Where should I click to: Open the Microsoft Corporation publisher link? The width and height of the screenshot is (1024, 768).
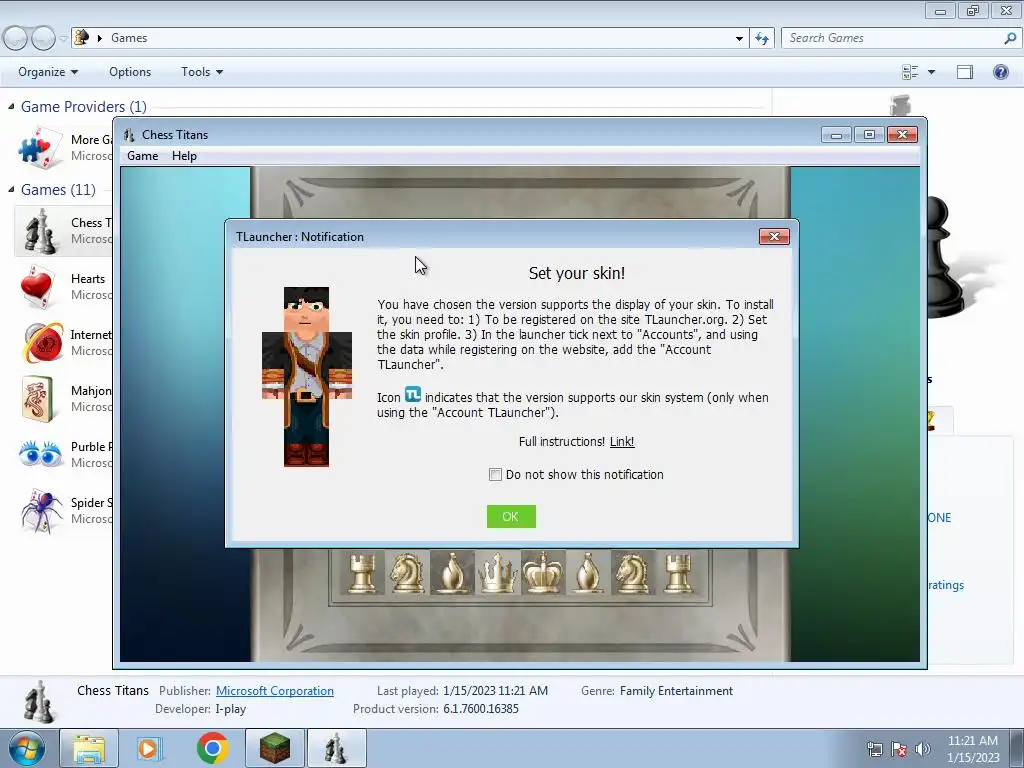point(274,691)
